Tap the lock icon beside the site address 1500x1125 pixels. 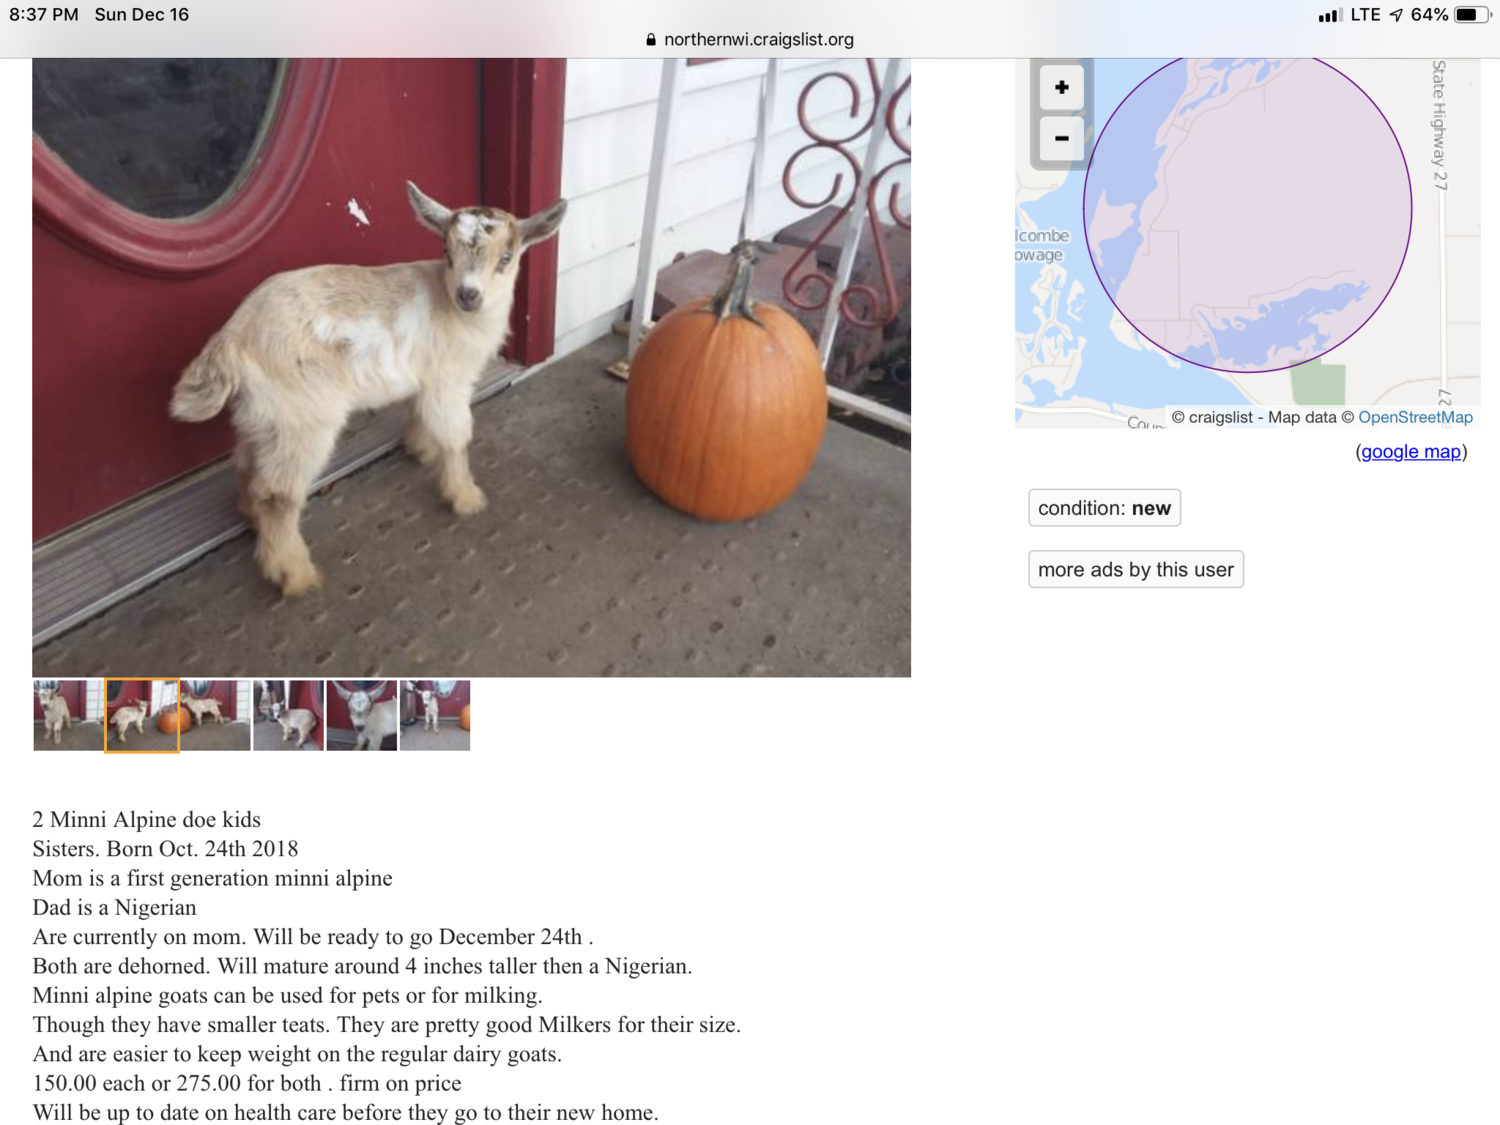tap(651, 40)
